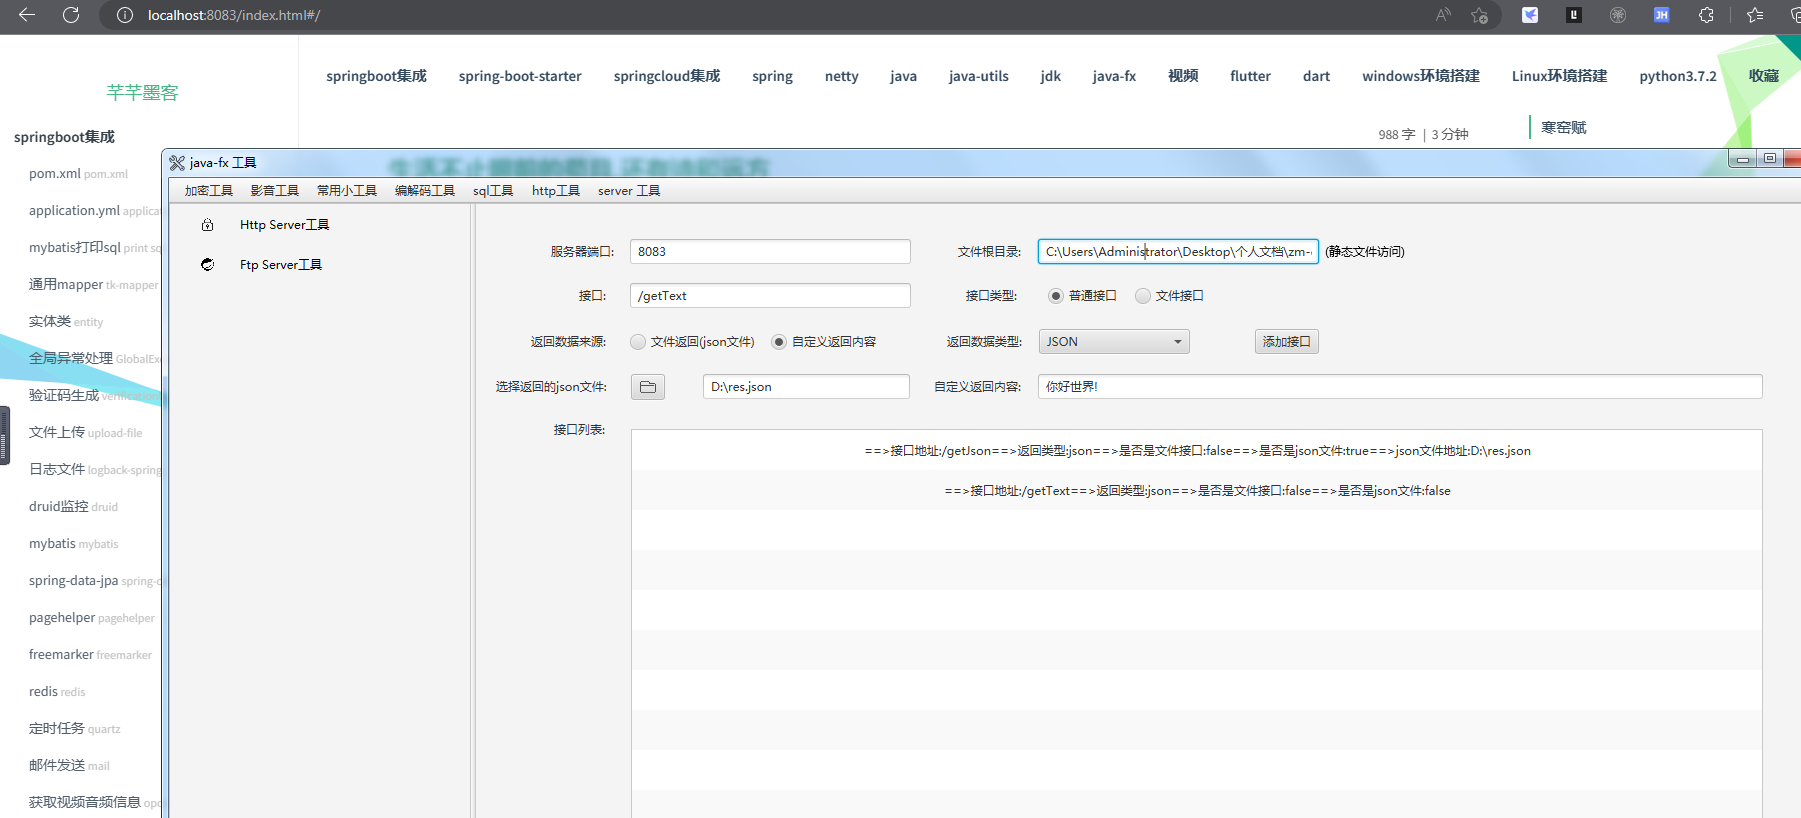Screen dimensions: 1801x818
Task: Open the server 工具 menu
Action: coord(628,191)
